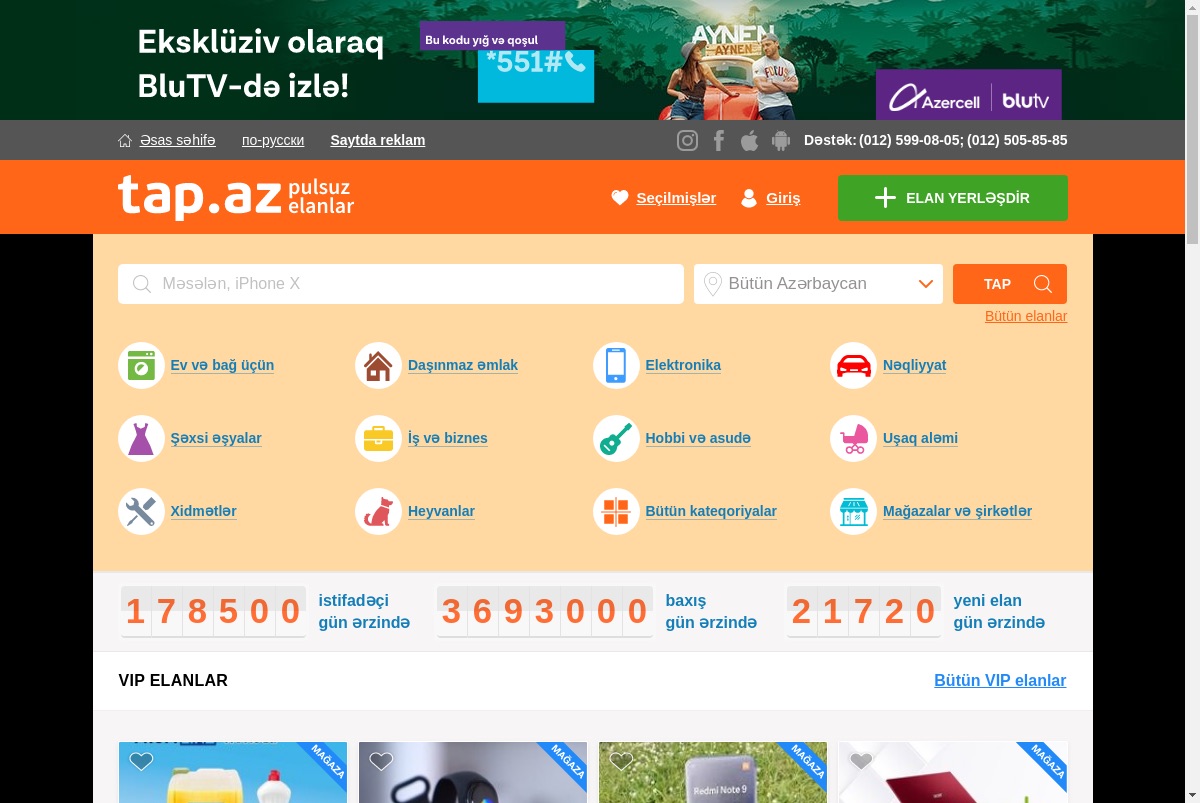Open the Elektronika category link

(683, 365)
